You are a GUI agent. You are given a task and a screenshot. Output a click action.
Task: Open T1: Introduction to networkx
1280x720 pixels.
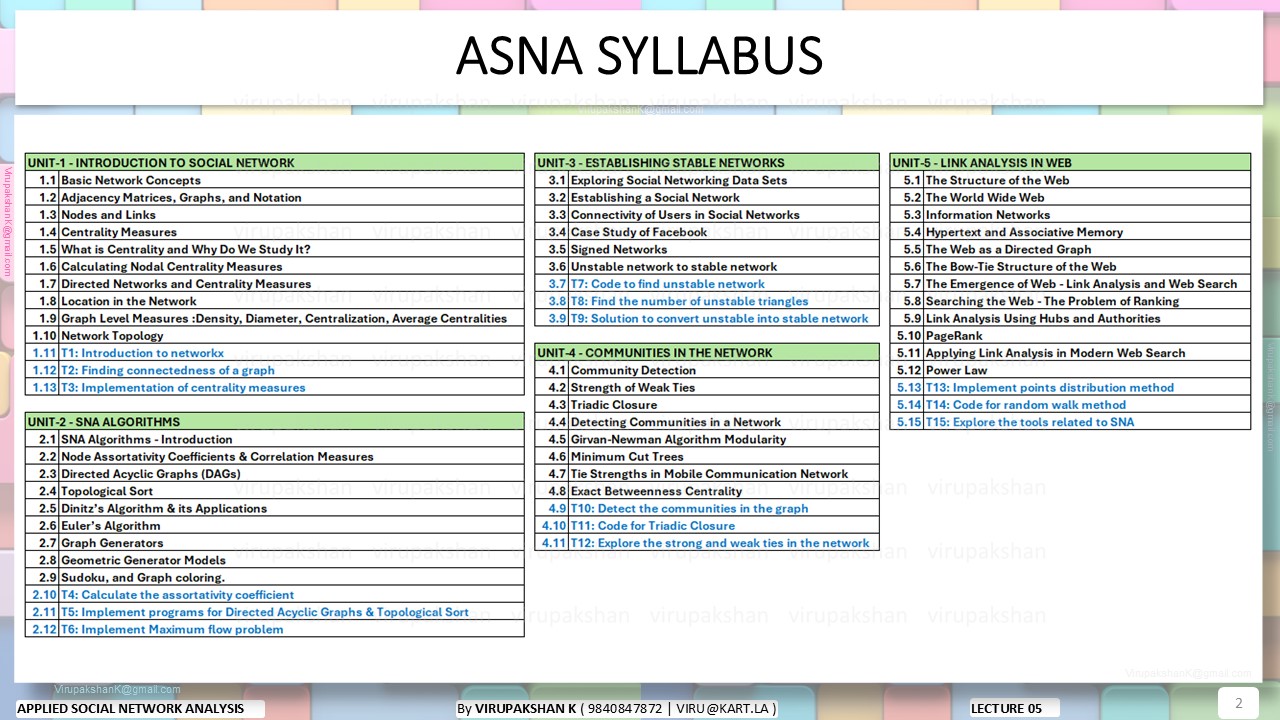(275, 353)
